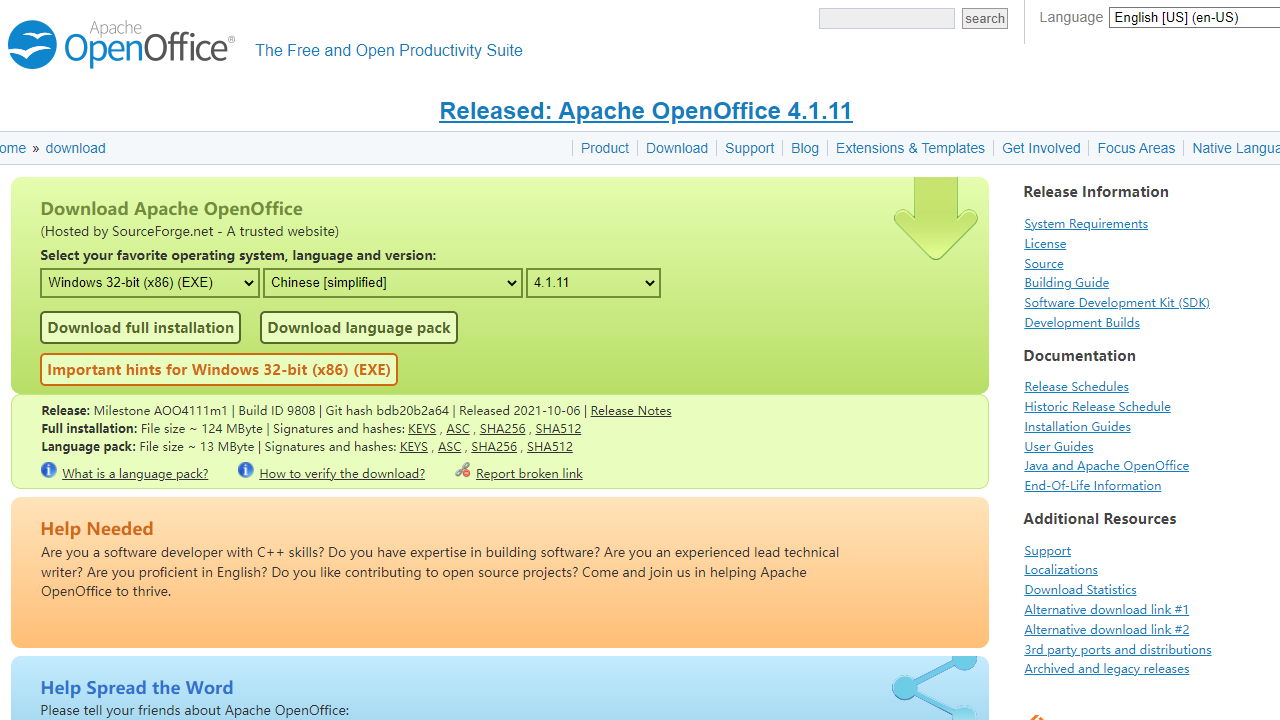Open the Release Notes link
Image resolution: width=1280 pixels, height=720 pixels.
tap(631, 411)
